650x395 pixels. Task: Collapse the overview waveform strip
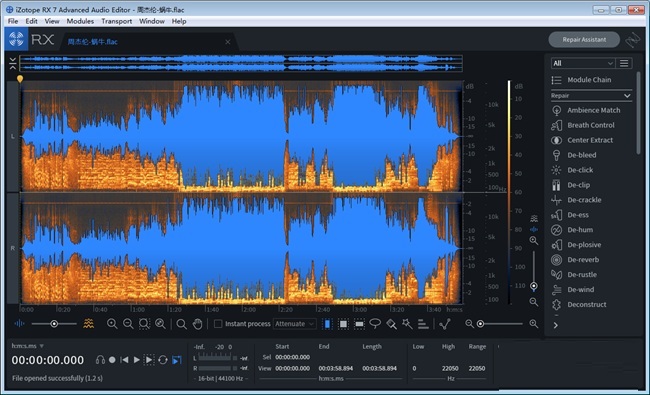pyautogui.click(x=12, y=63)
